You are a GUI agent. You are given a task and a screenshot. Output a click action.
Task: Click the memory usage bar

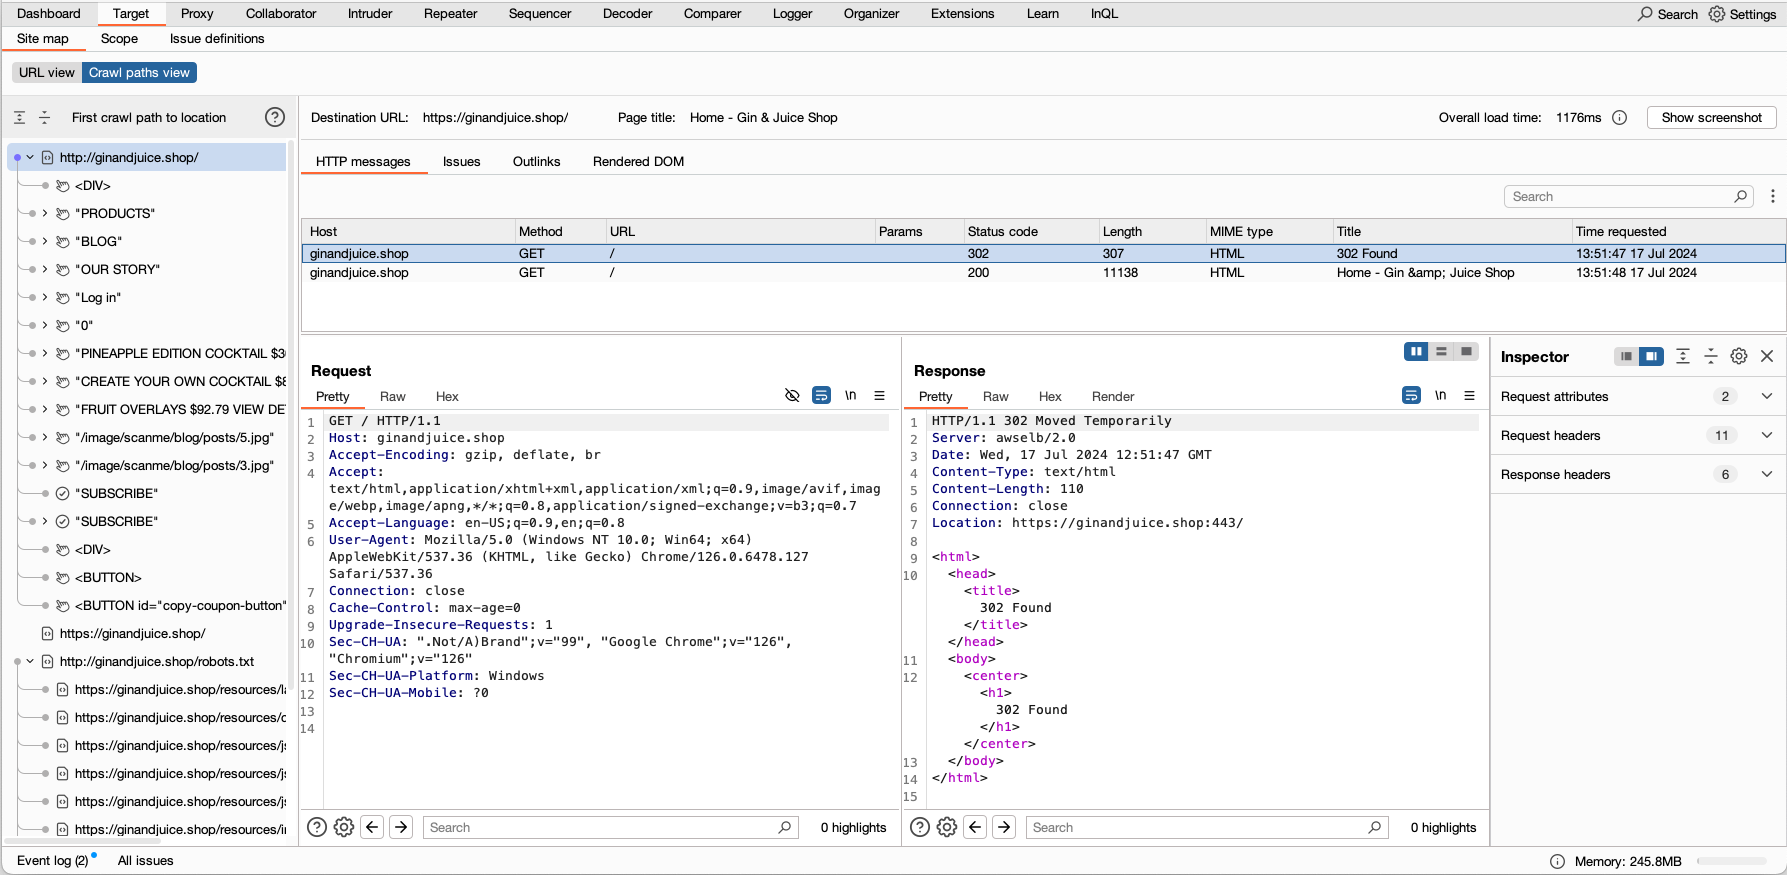[1731, 861]
